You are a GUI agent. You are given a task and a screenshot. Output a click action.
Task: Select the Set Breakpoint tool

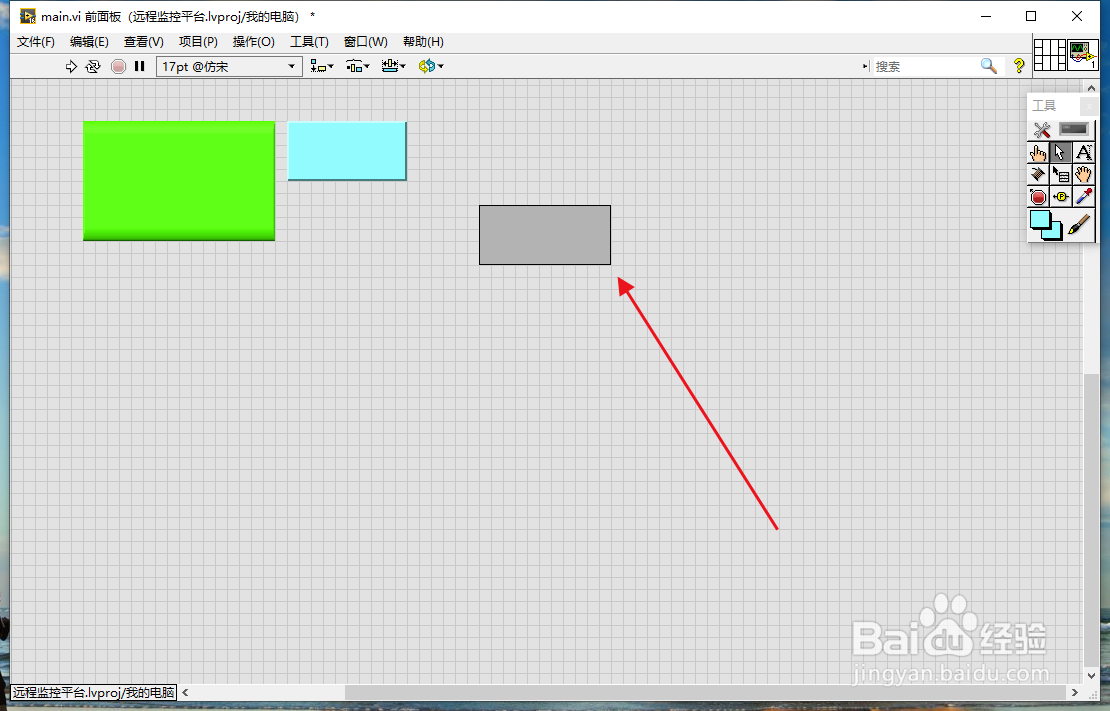1038,197
